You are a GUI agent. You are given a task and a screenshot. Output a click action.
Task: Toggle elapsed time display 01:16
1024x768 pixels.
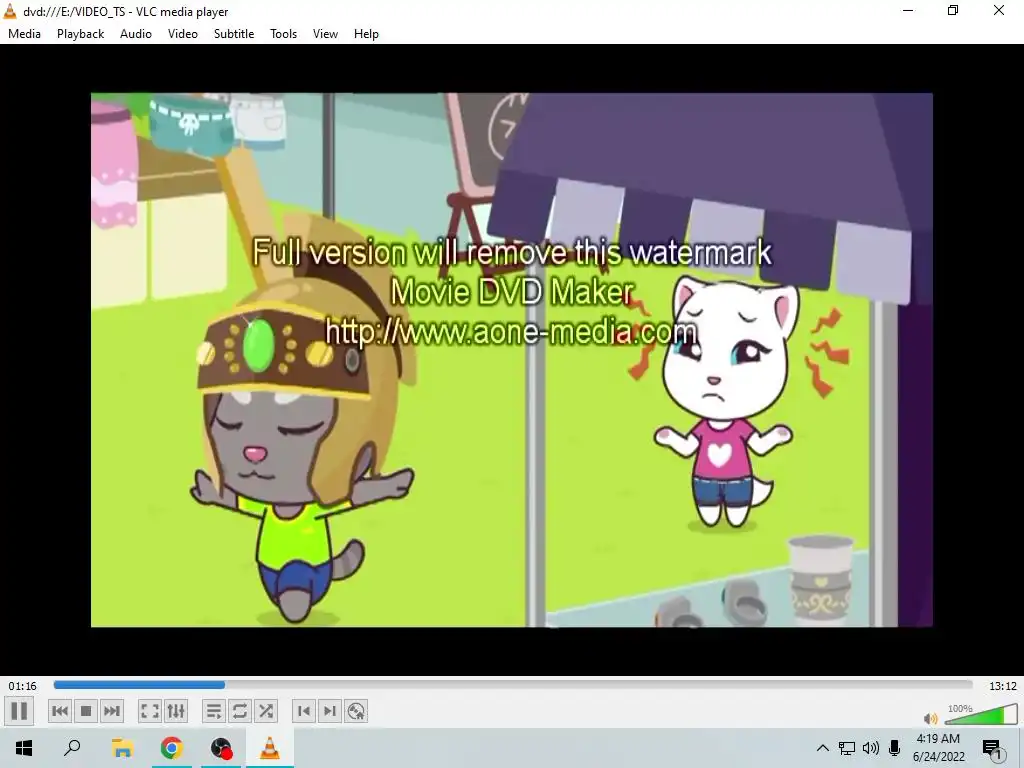pos(22,686)
